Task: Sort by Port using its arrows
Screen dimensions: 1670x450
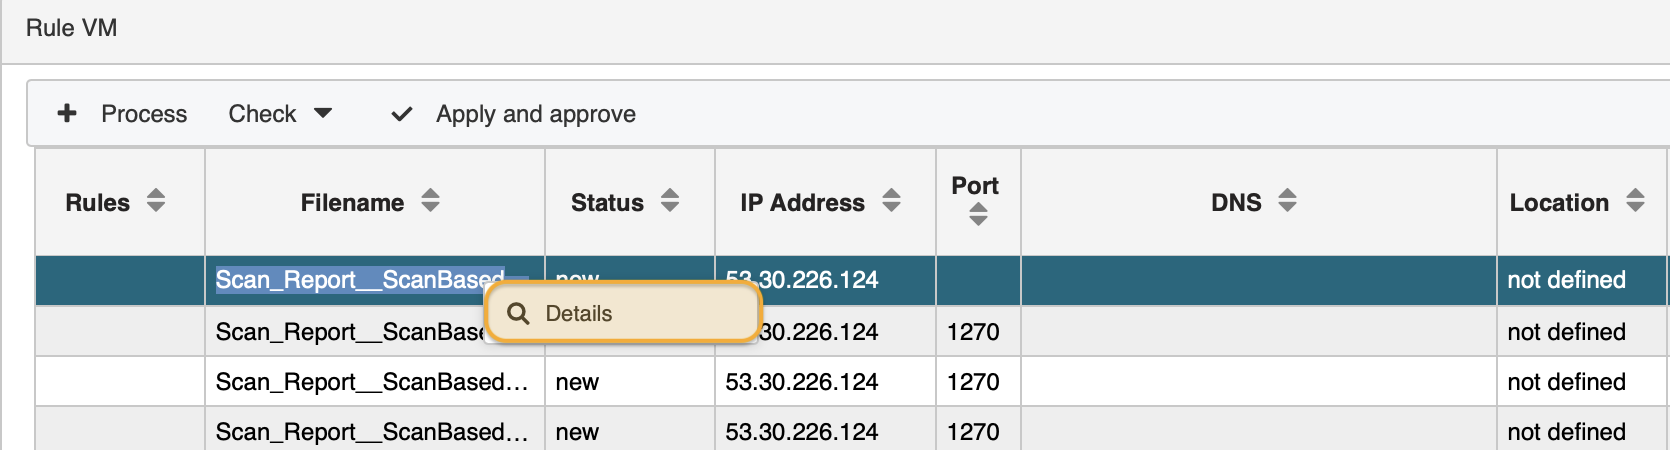Action: click(978, 214)
